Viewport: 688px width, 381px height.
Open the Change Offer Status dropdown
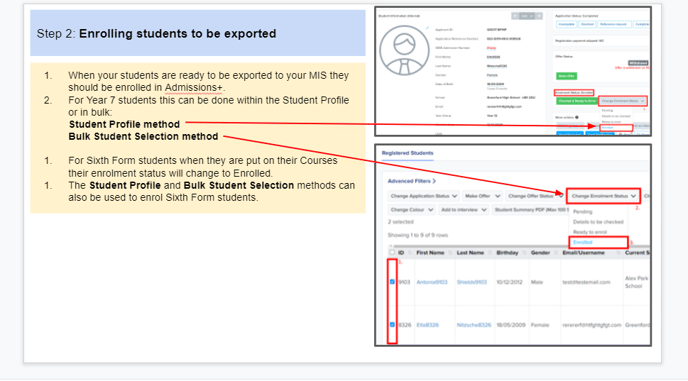coord(535,196)
